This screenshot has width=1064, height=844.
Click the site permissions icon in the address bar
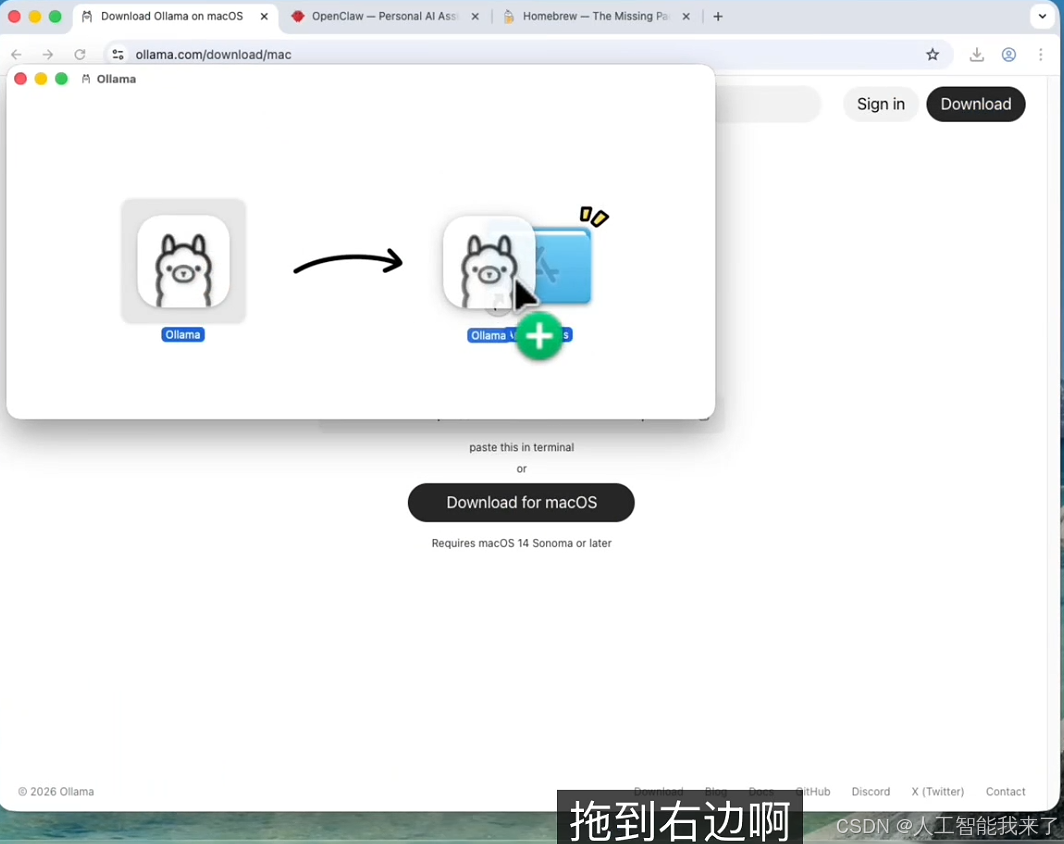tap(117, 54)
